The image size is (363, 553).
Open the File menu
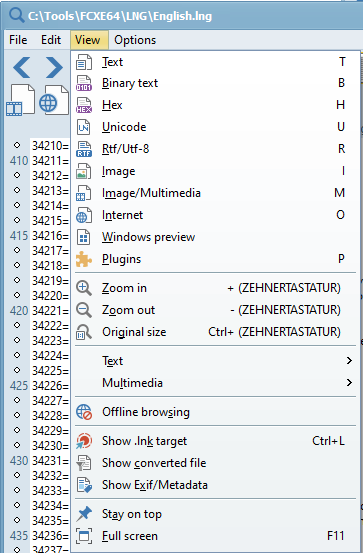coord(18,40)
